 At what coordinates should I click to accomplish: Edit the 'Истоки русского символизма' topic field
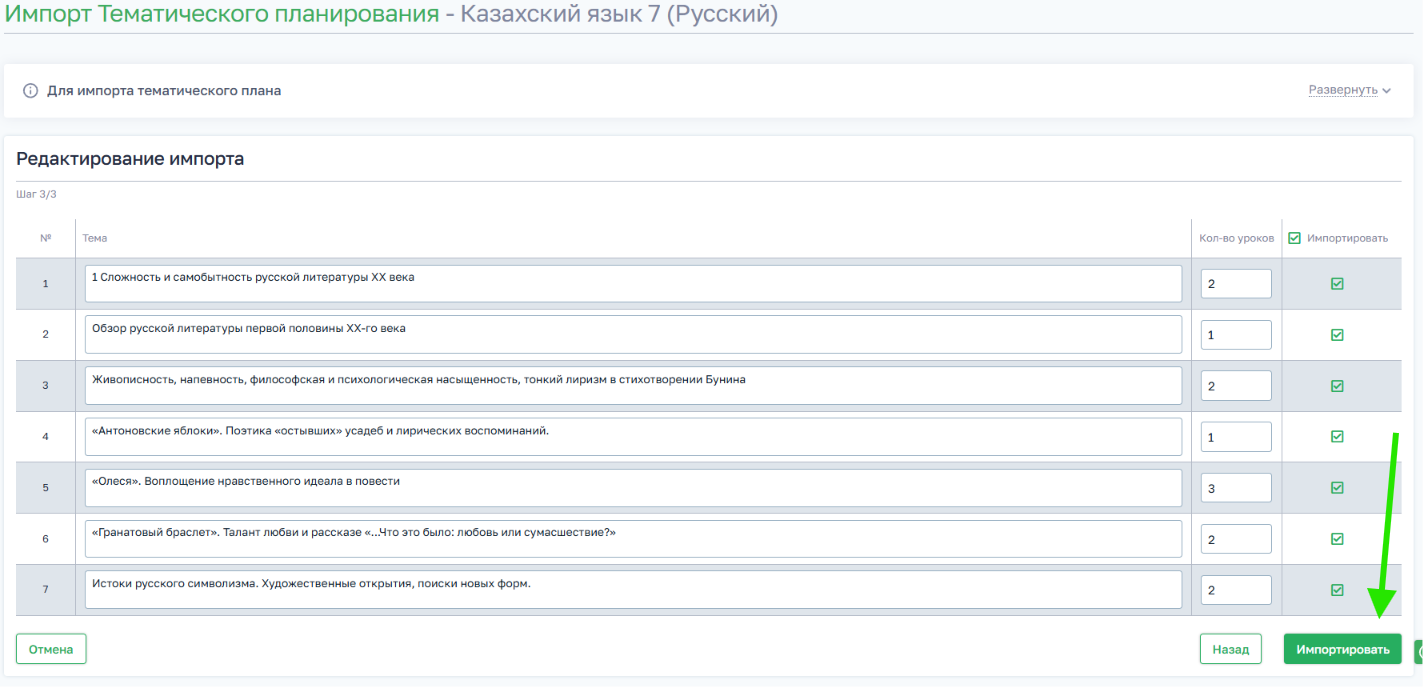point(633,589)
